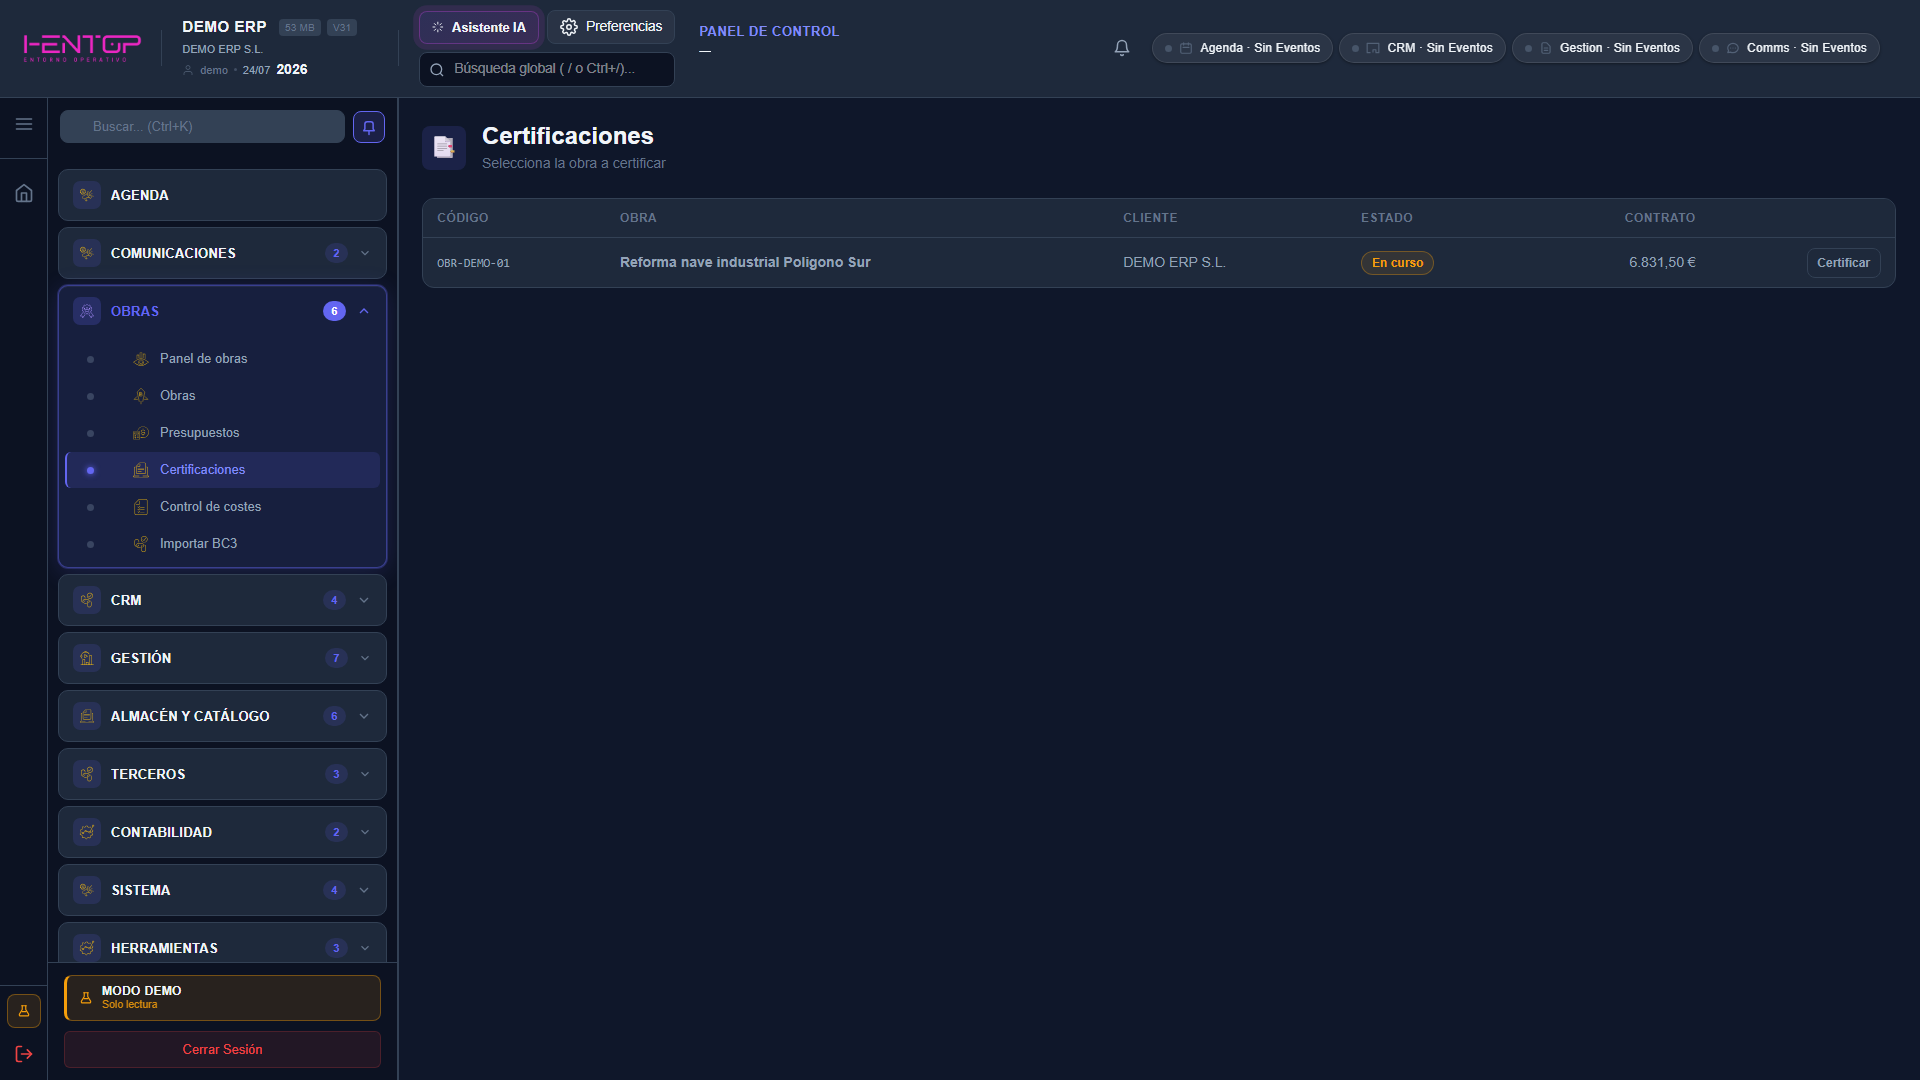Click the TERCEROS section icon
Viewport: 1920px width, 1080px height.
point(87,774)
